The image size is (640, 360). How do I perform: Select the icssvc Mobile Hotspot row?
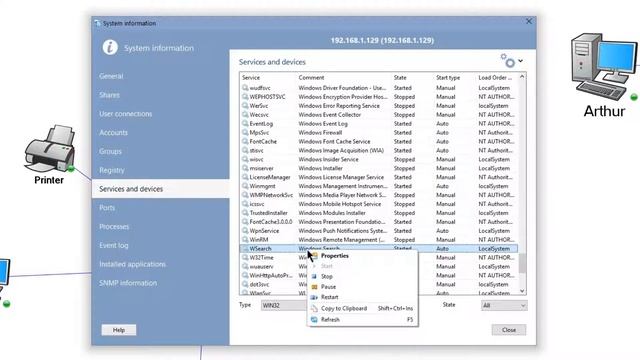pyautogui.click(x=379, y=204)
